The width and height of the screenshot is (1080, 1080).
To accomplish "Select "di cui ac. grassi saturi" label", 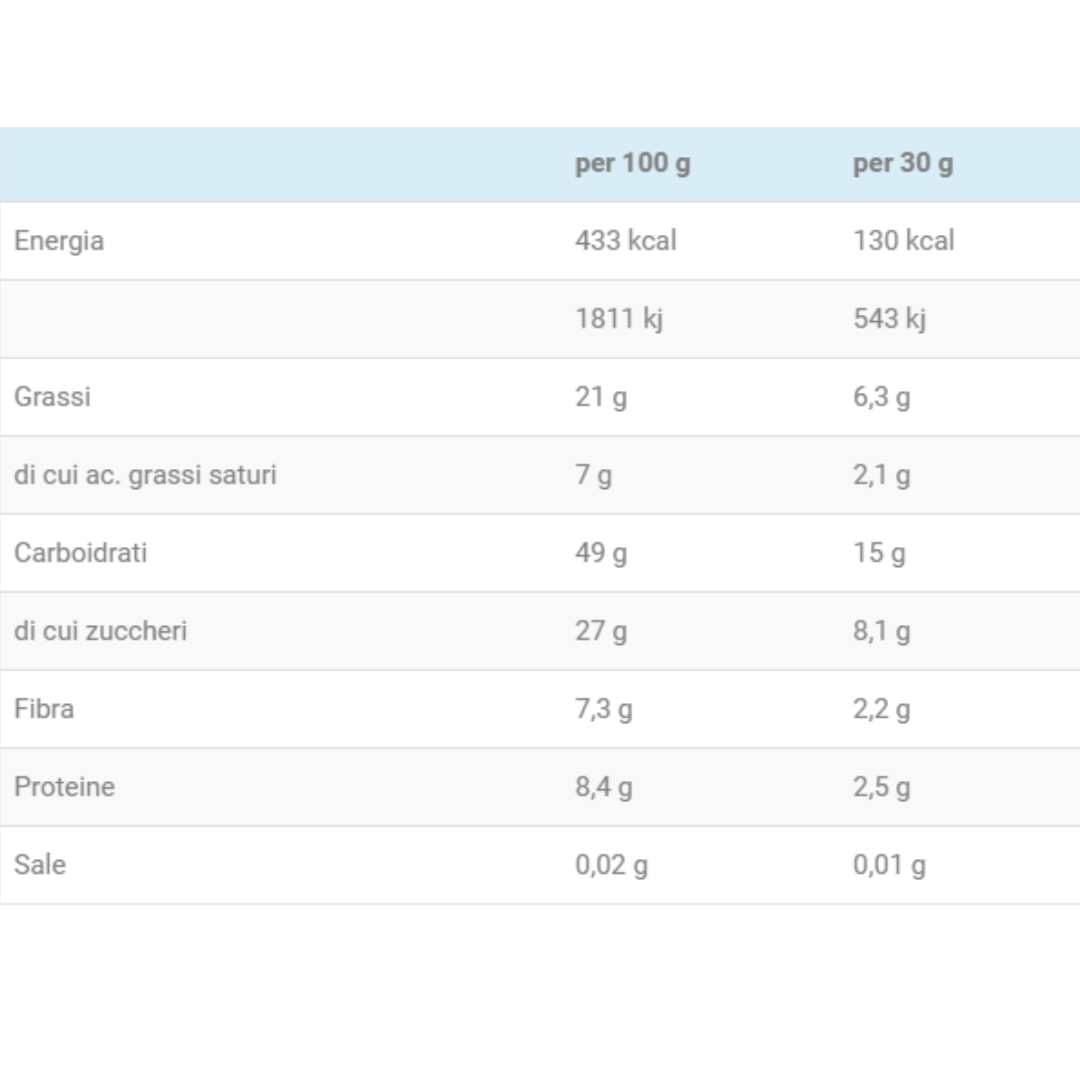I will pyautogui.click(x=145, y=475).
